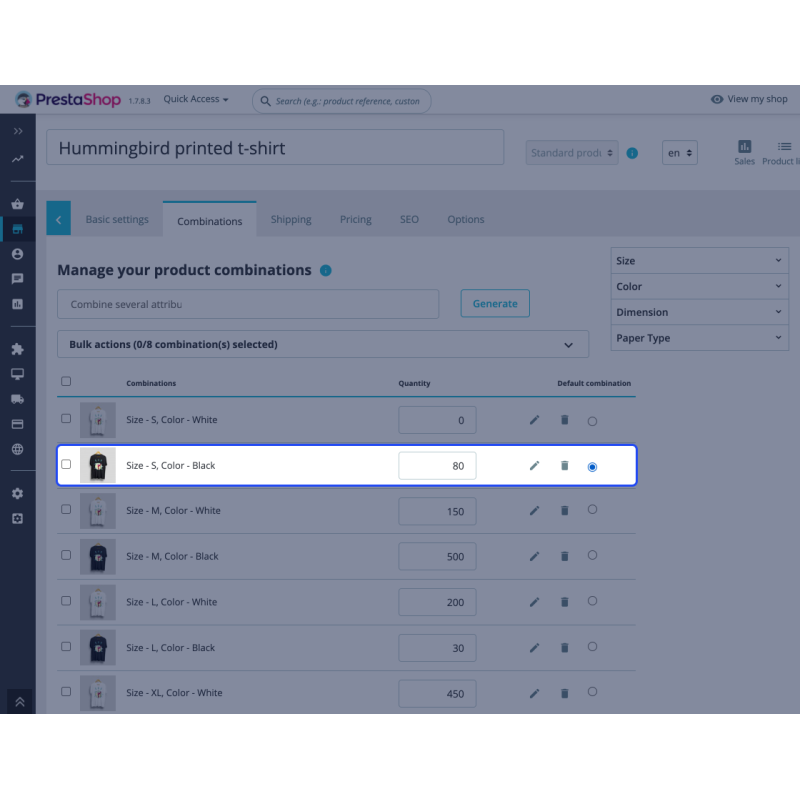Image resolution: width=800 pixels, height=800 pixels.
Task: Expand the Size attribute panel
Action: point(699,261)
